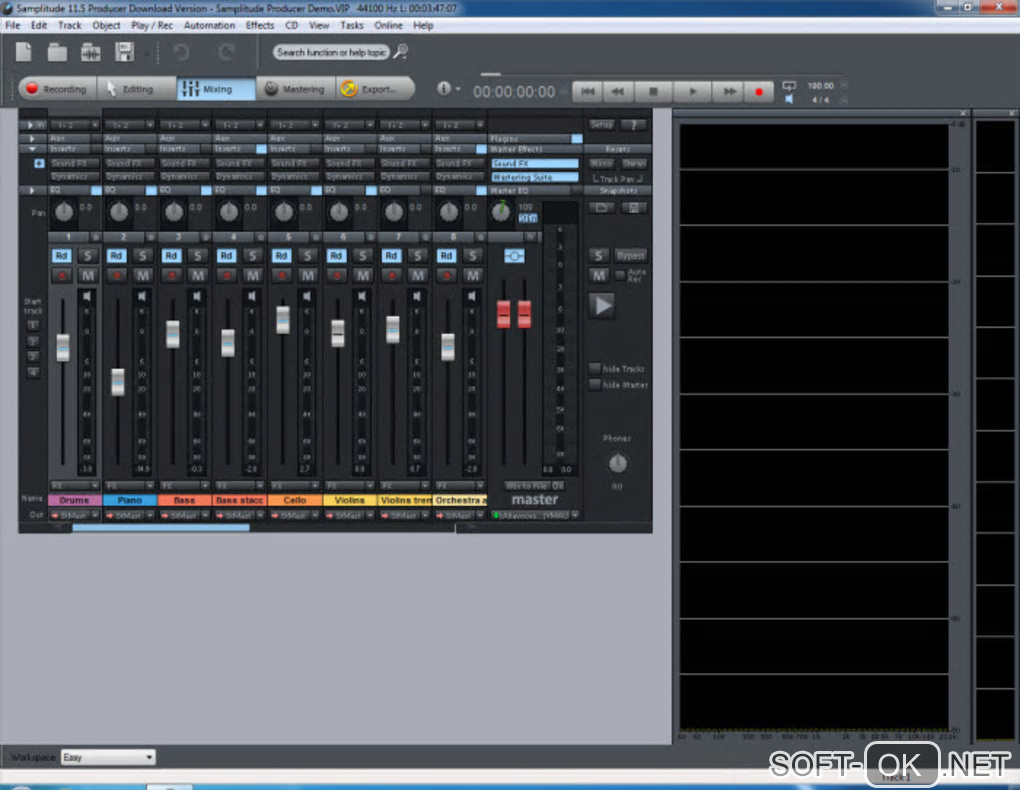This screenshot has height=790, width=1020.
Task: Switch to the Mastering workspace tab
Action: click(295, 89)
